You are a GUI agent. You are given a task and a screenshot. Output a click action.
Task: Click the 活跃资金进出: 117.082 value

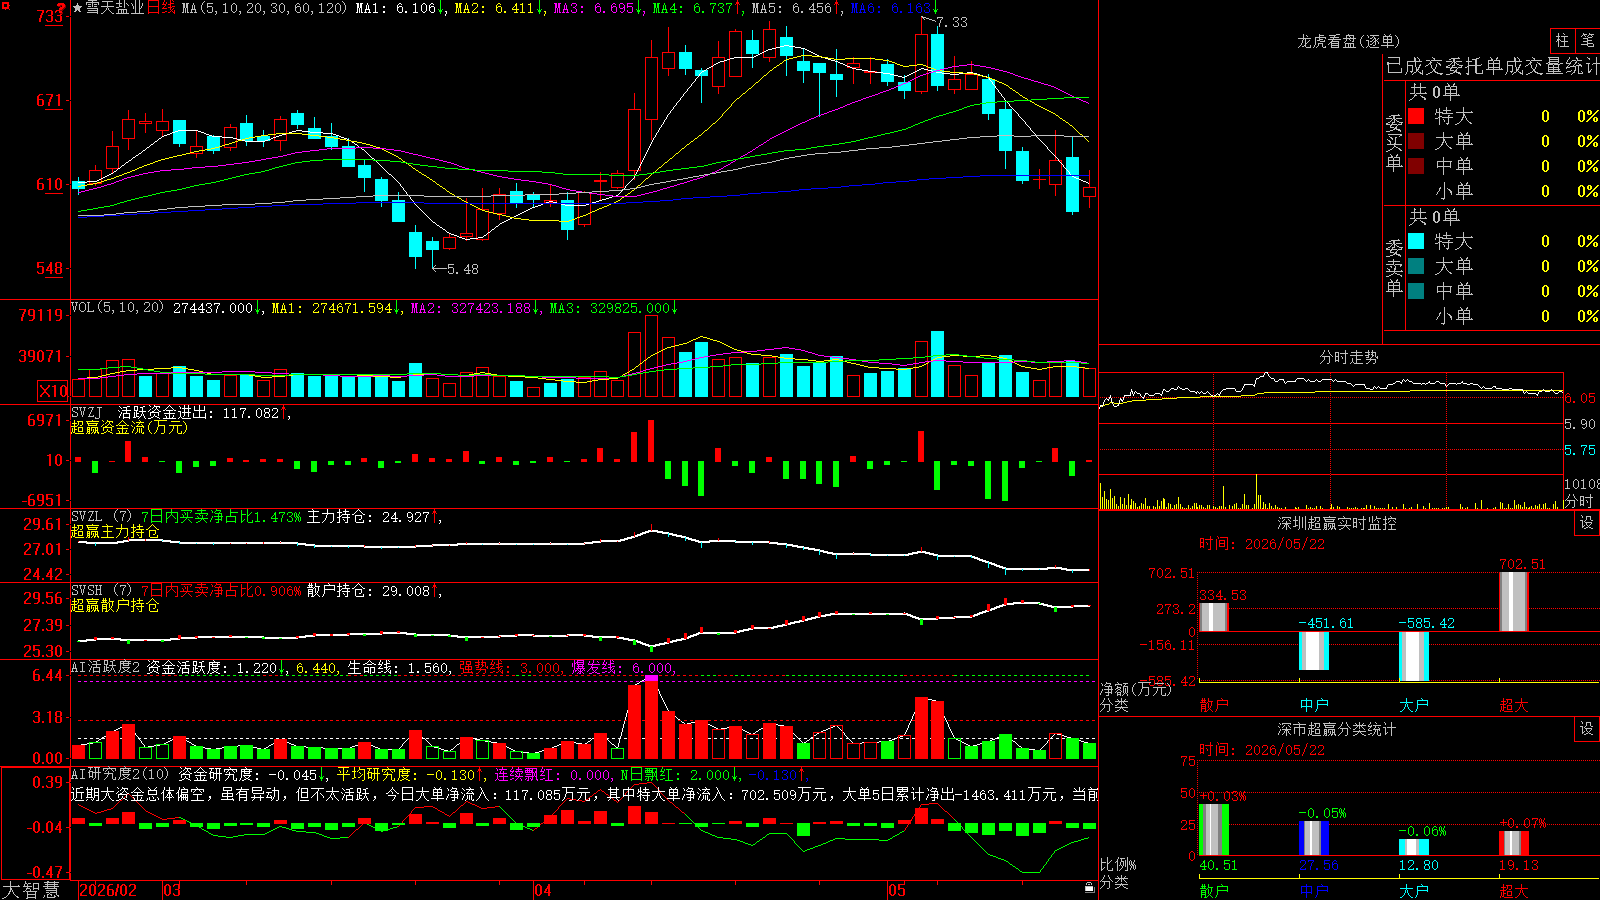tap(203, 413)
